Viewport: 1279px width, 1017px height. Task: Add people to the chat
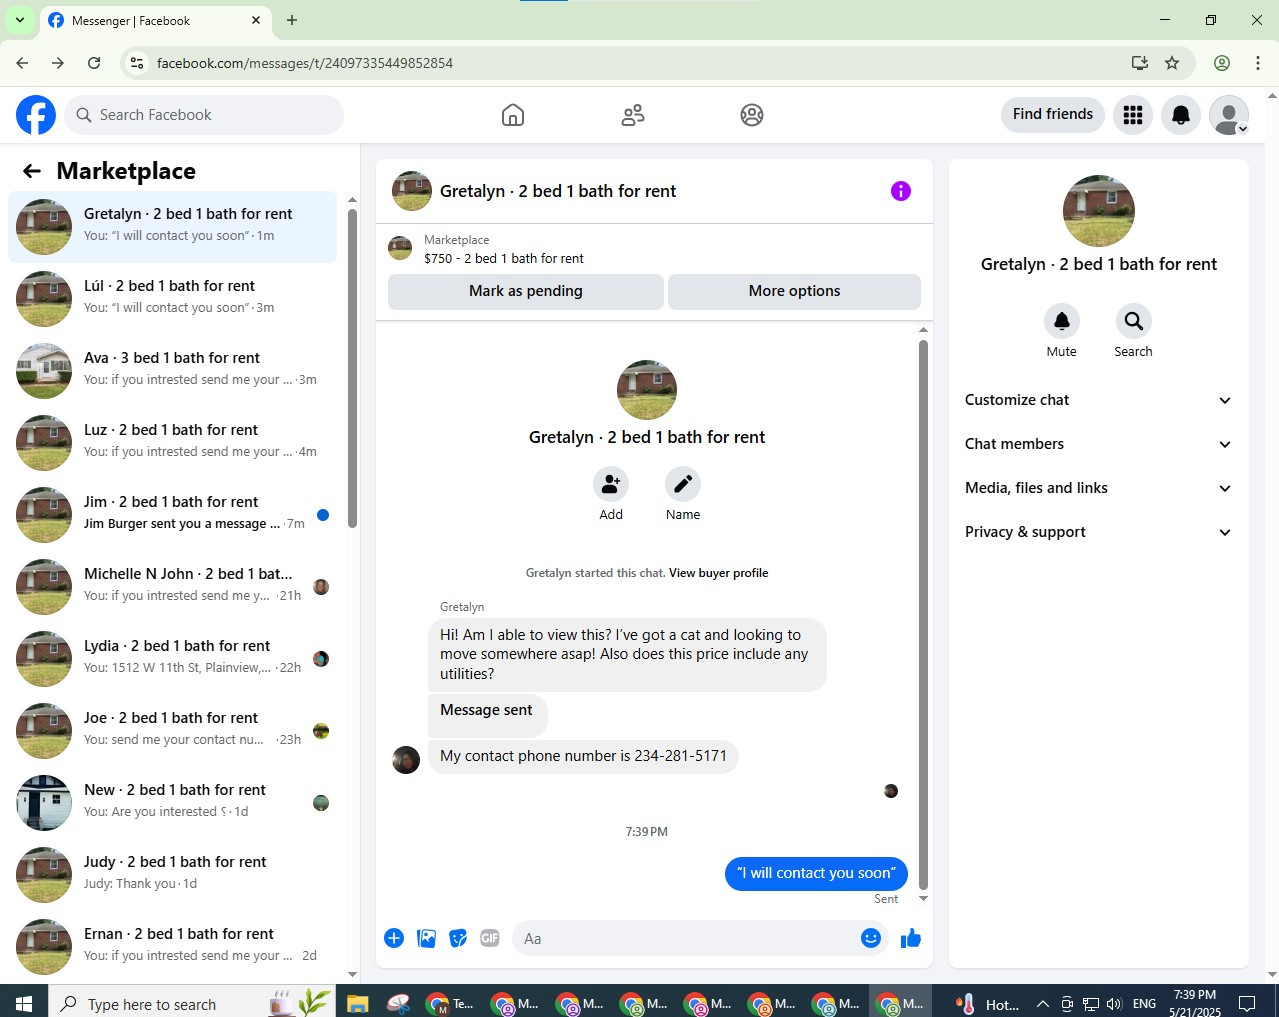[611, 484]
